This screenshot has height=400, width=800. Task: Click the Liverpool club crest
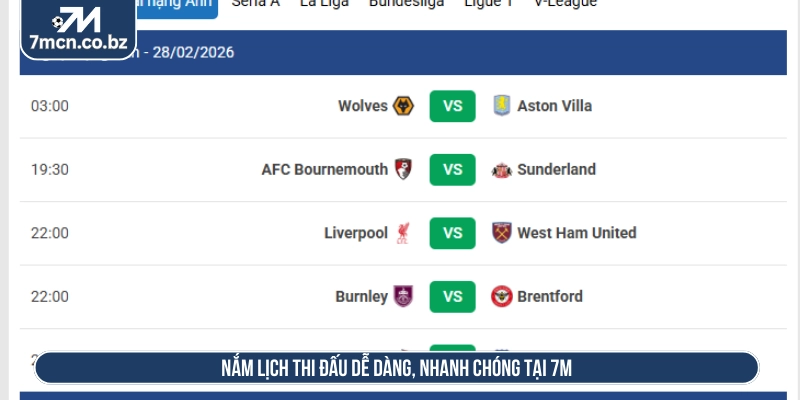404,233
